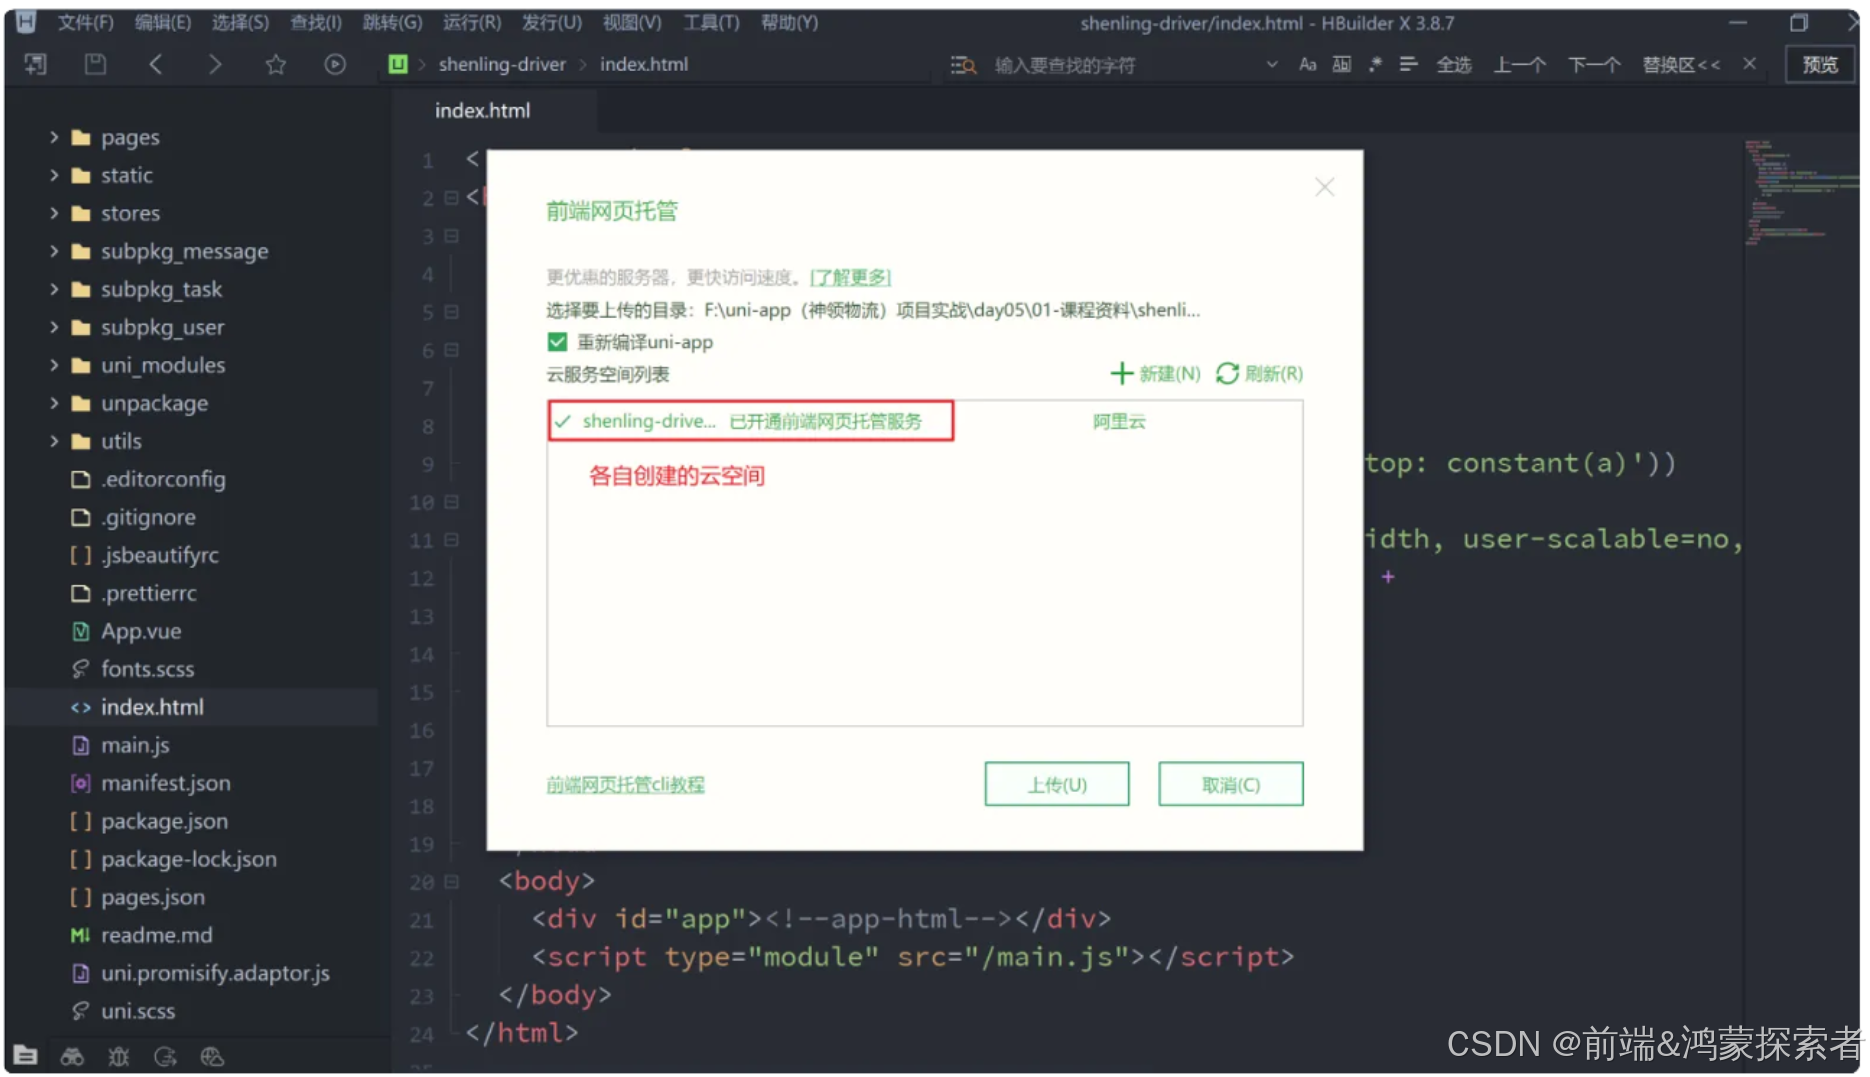This screenshot has height=1077, width=1870.
Task: Expand the utils folder
Action: tap(54, 441)
